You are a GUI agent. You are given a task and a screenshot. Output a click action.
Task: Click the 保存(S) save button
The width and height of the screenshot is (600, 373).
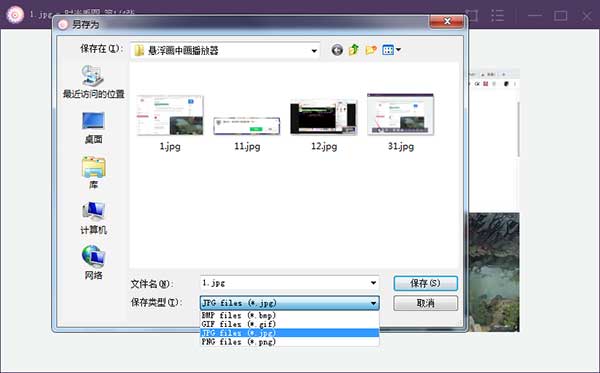point(426,283)
